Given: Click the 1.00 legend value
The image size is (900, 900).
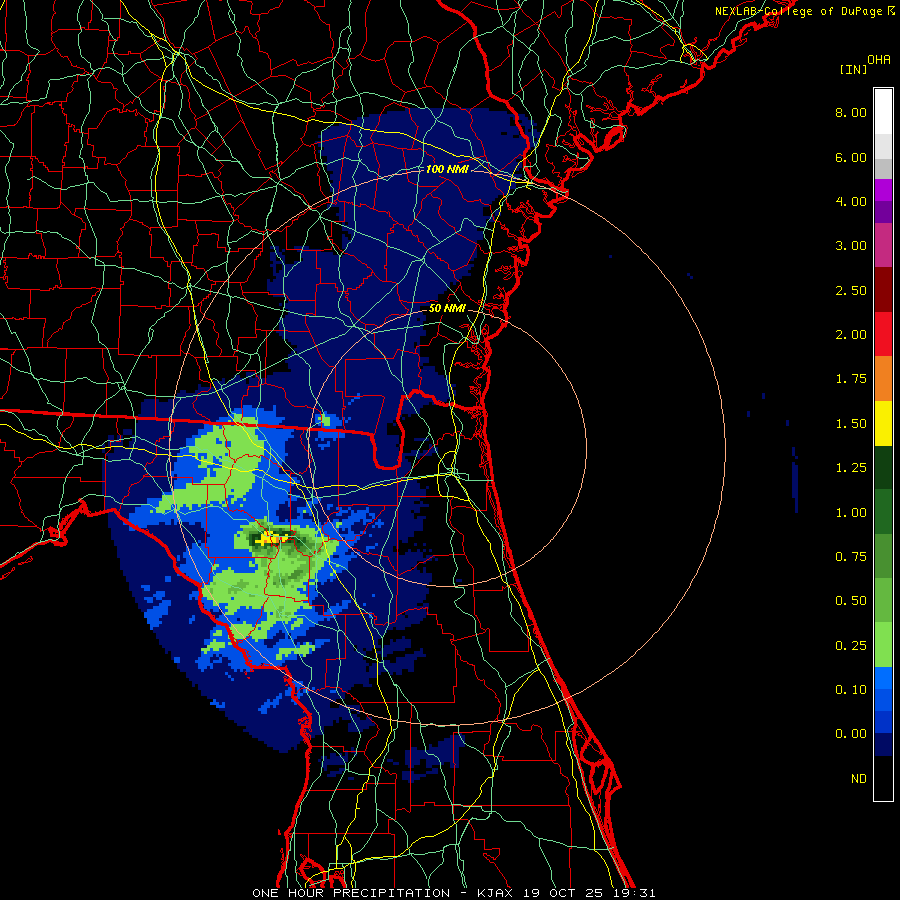Looking at the screenshot, I should pos(851,513).
